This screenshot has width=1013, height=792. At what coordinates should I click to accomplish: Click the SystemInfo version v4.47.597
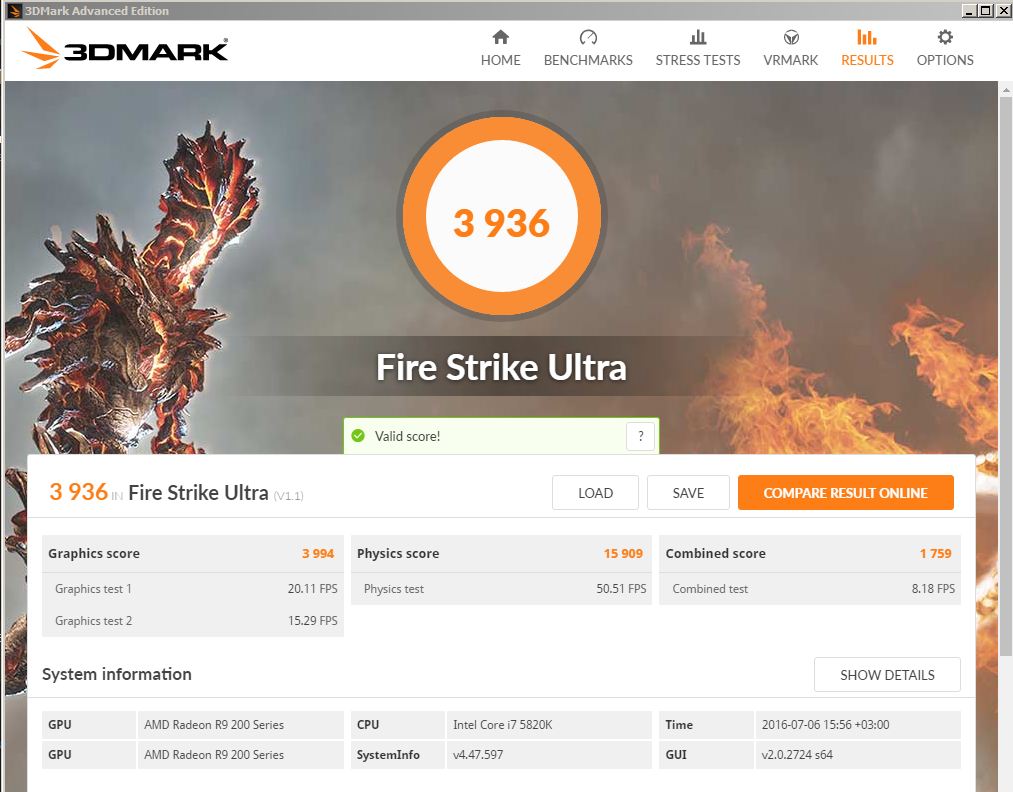tap(478, 755)
